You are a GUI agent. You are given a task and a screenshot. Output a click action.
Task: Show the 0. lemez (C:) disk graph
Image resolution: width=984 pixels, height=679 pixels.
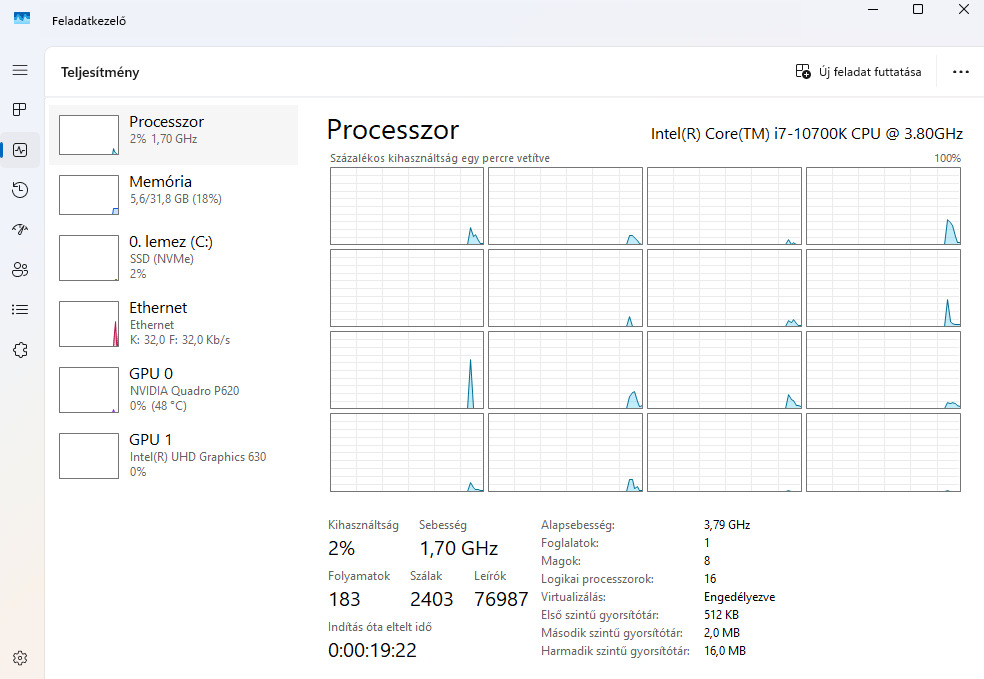173,257
